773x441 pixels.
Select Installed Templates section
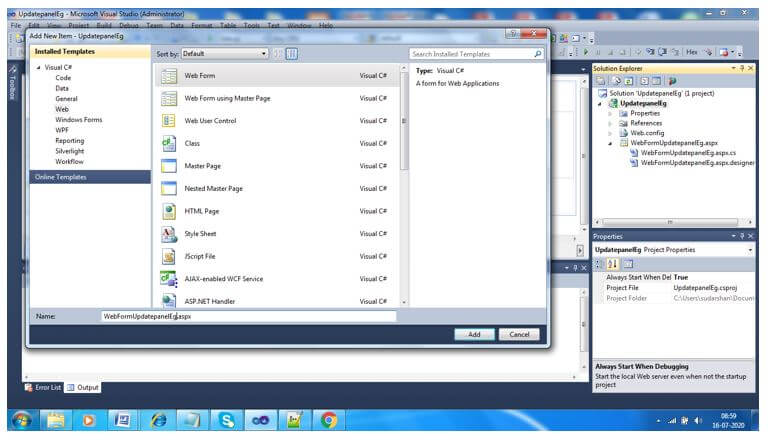tap(90, 51)
